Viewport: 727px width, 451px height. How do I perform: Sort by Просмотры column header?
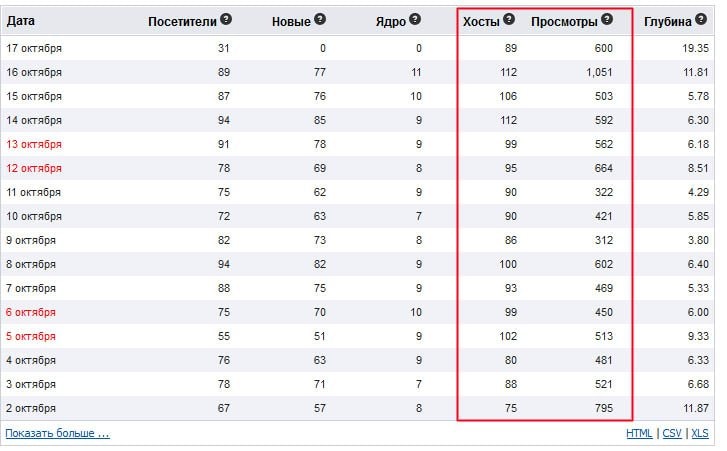[564, 20]
